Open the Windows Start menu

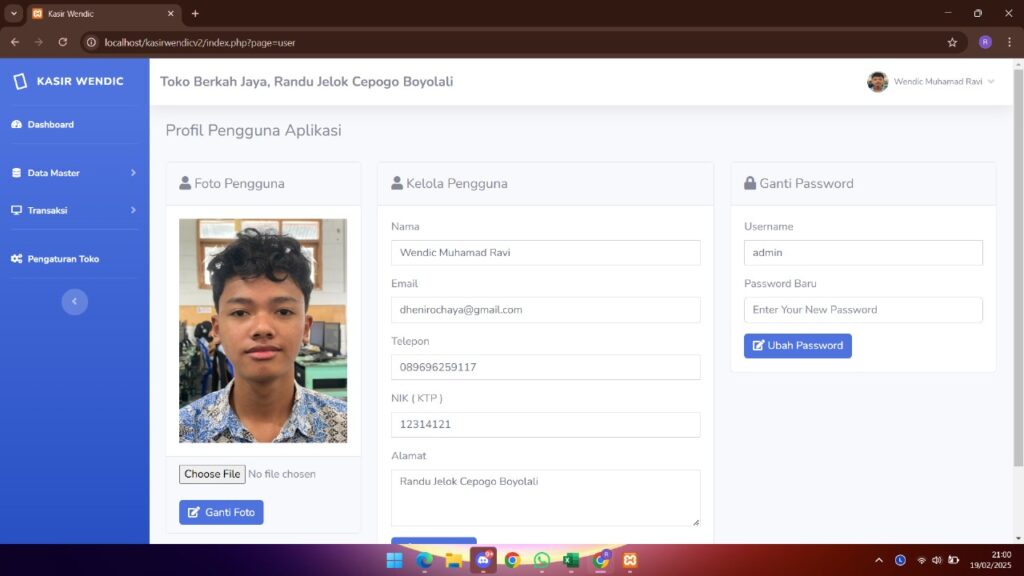[394, 560]
